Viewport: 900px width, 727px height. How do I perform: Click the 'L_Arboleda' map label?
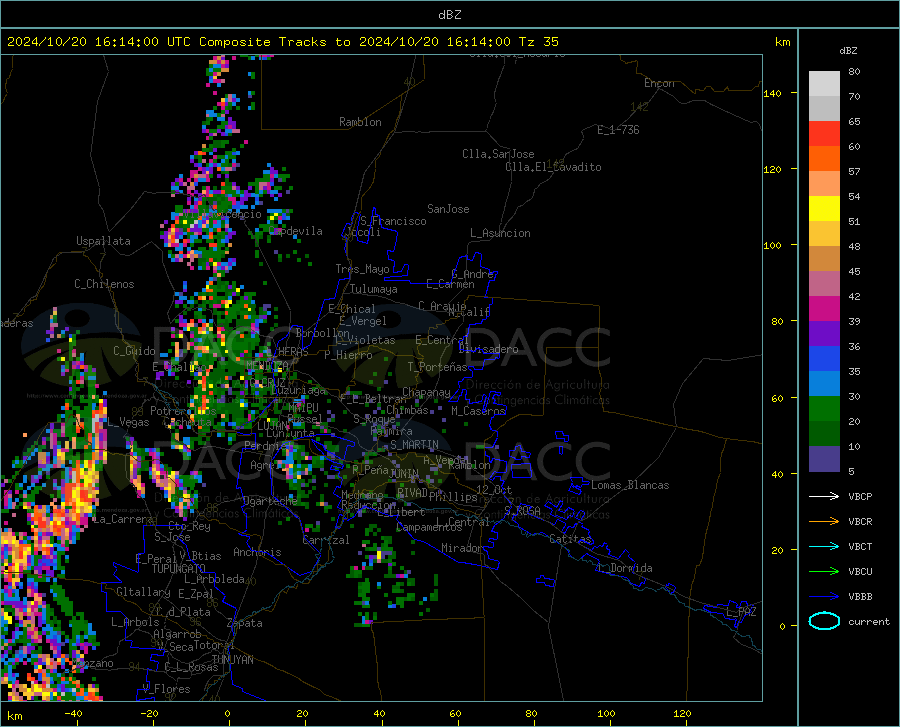click(214, 579)
